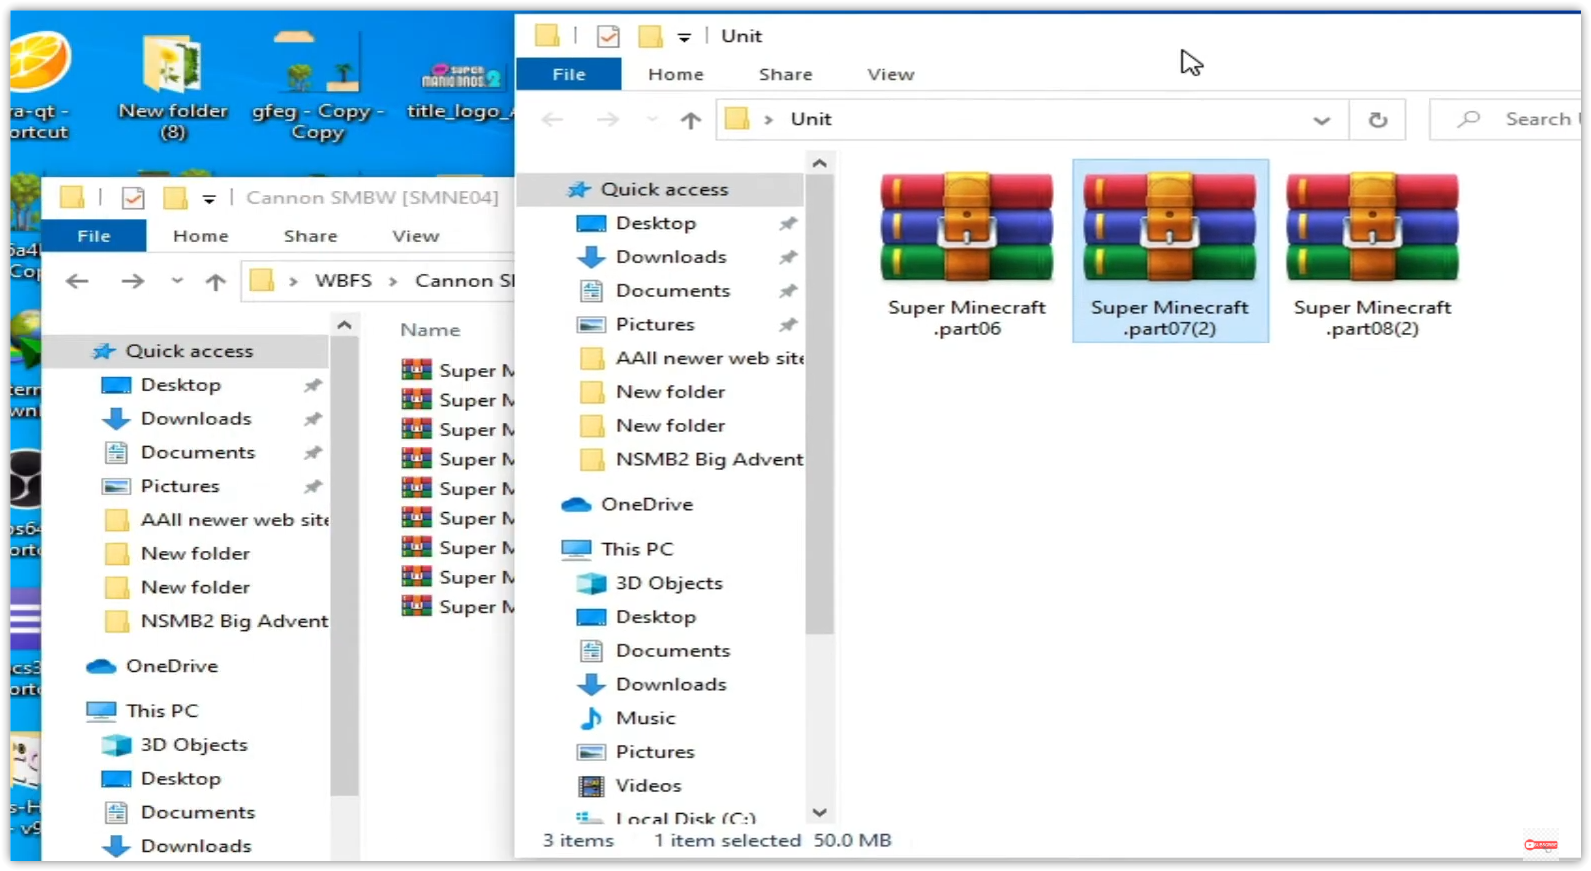Open 3D Objects in Cannon SMBW sidebar
Screen dimensions: 1591x871
194,745
